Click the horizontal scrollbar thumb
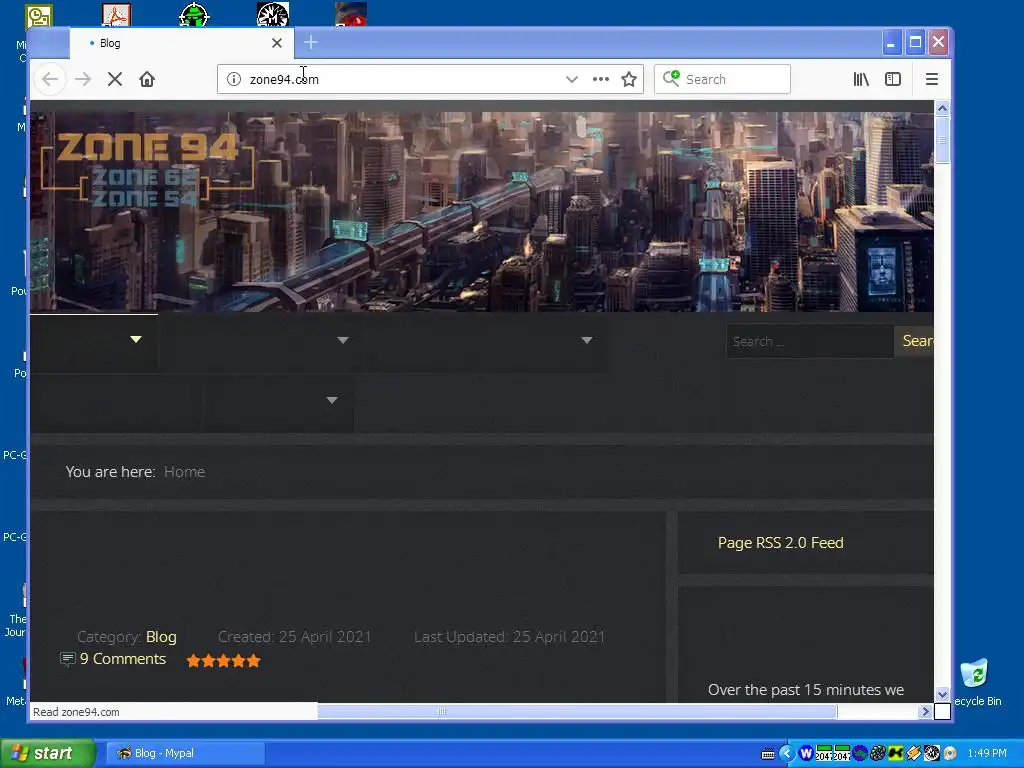 [x=577, y=712]
